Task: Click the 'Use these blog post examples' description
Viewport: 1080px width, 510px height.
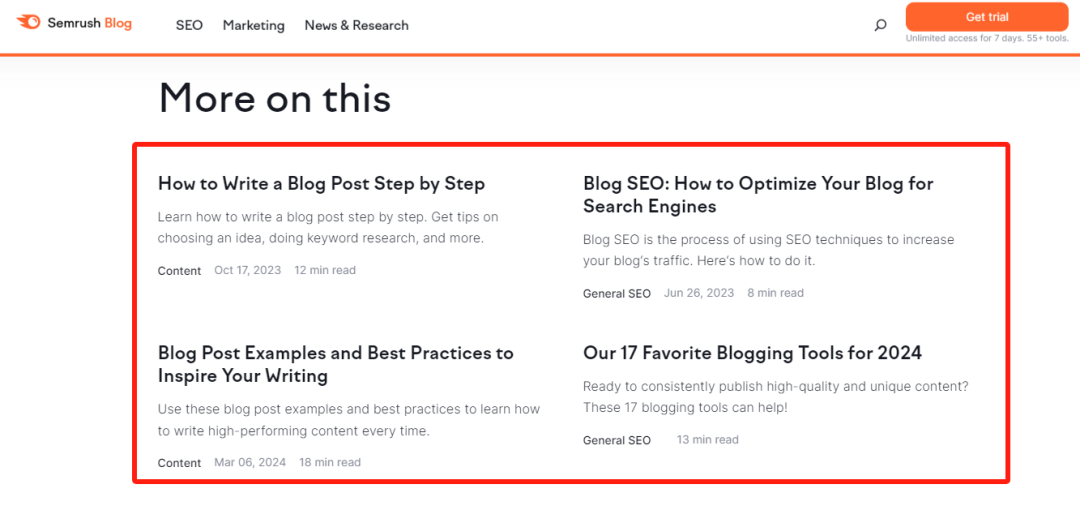Action: click(348, 420)
